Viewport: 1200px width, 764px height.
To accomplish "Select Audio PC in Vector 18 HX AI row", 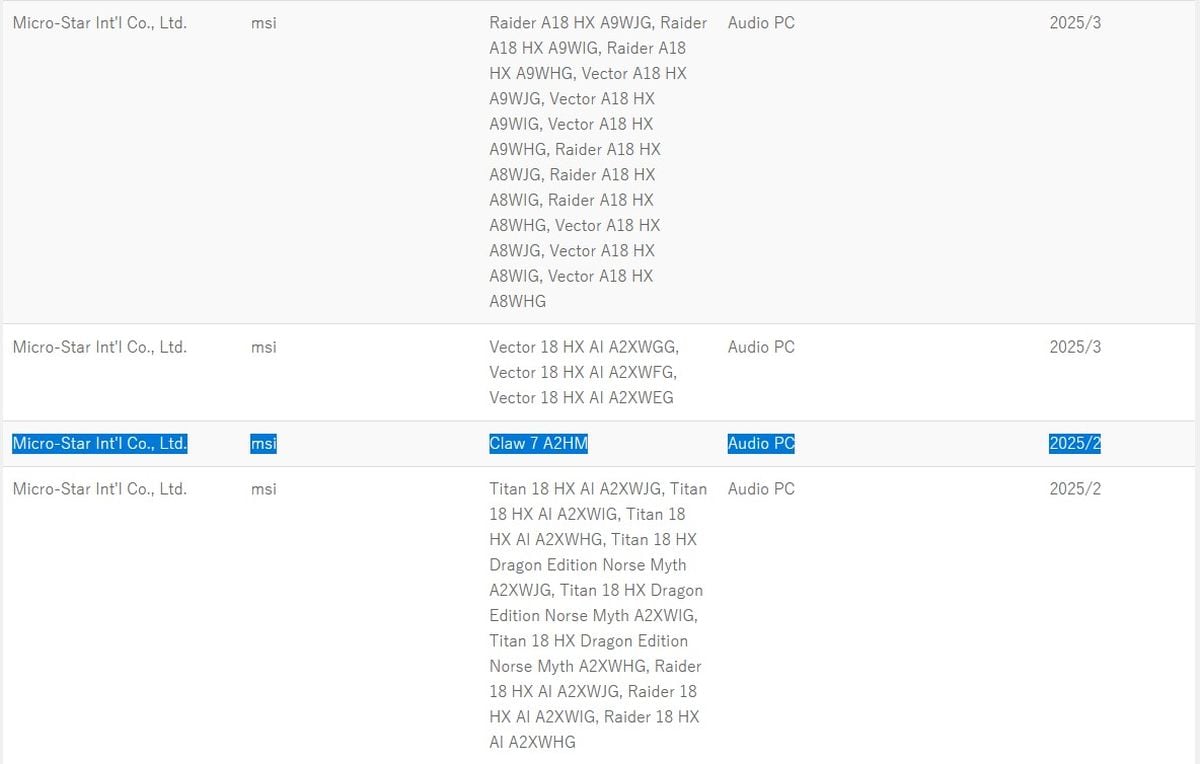I will (761, 347).
